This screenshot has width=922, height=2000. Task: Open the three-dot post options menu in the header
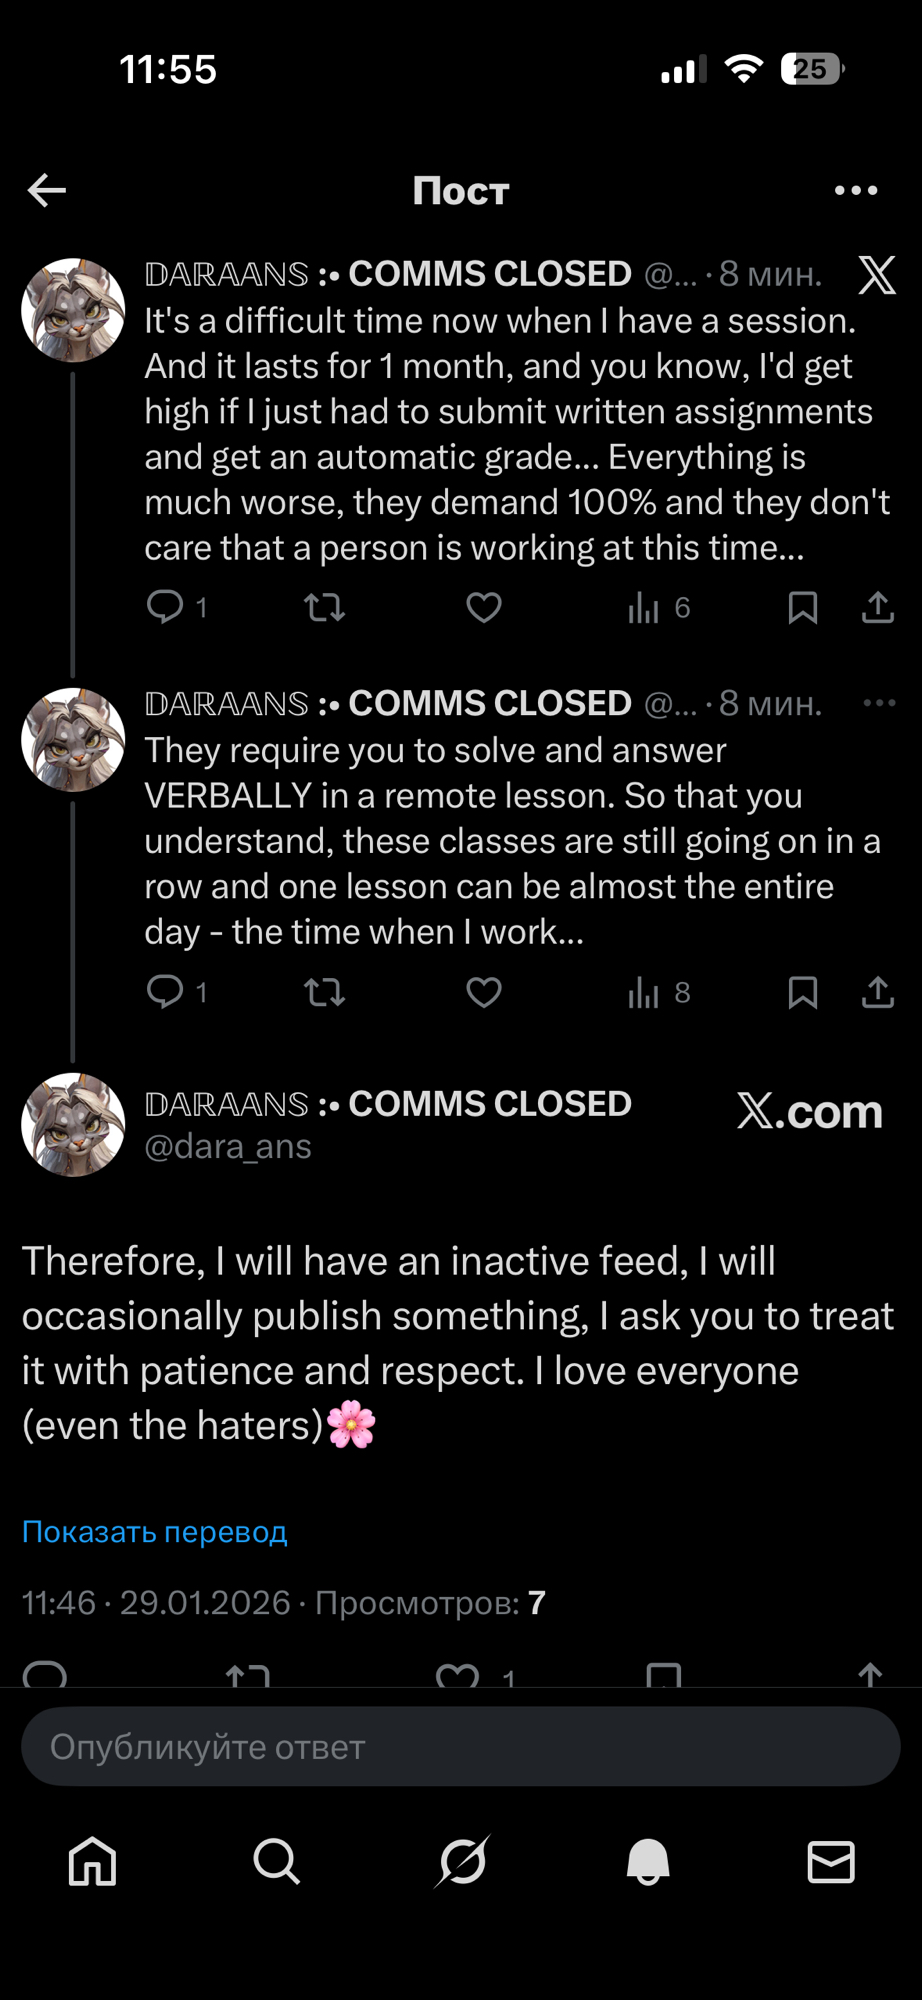856,190
